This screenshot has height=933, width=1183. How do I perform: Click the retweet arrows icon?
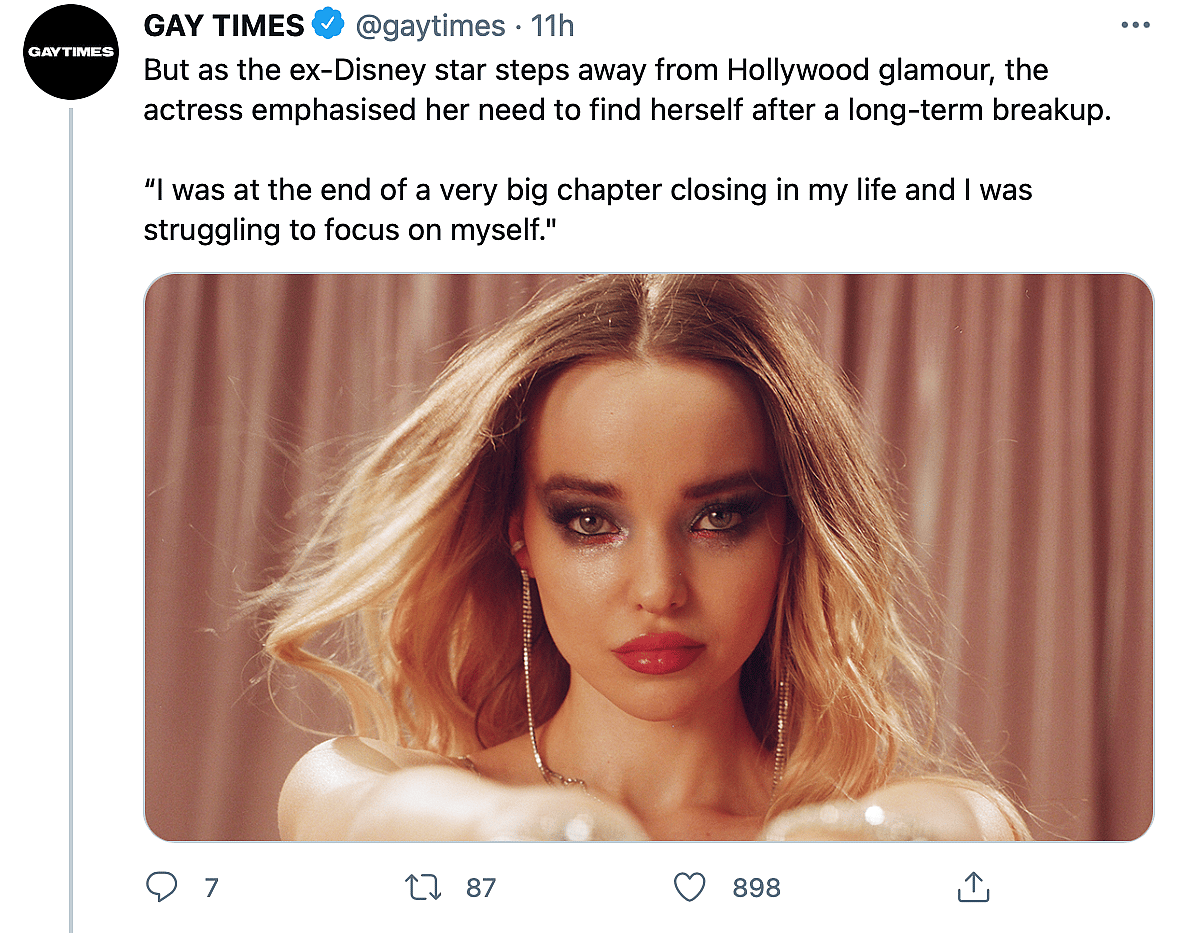click(423, 887)
